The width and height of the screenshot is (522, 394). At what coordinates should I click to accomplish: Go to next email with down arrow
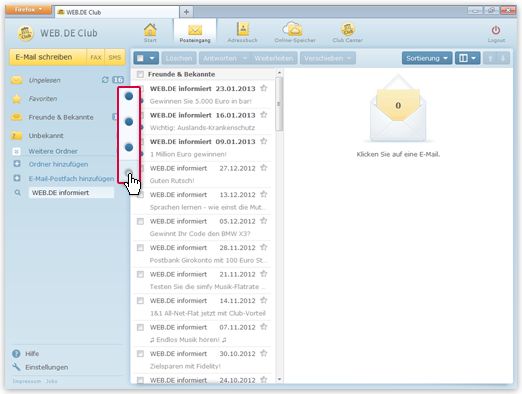coord(503,58)
